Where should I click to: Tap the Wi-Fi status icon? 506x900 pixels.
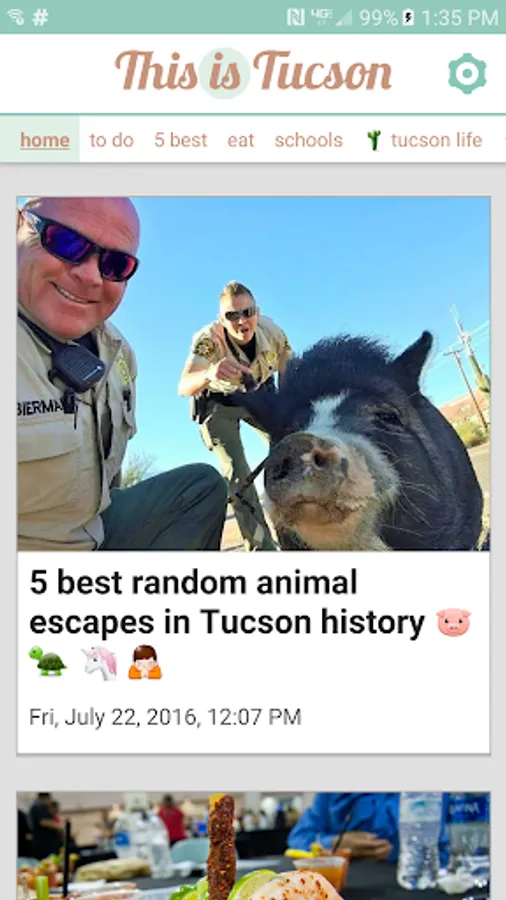click(15, 17)
